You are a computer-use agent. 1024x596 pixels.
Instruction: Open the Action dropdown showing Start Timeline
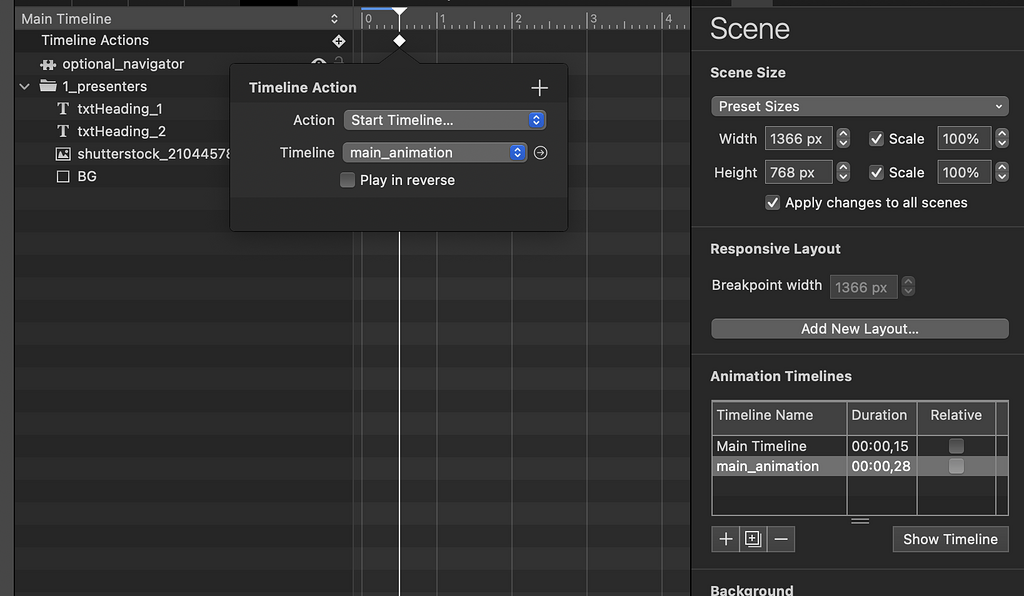(445, 120)
